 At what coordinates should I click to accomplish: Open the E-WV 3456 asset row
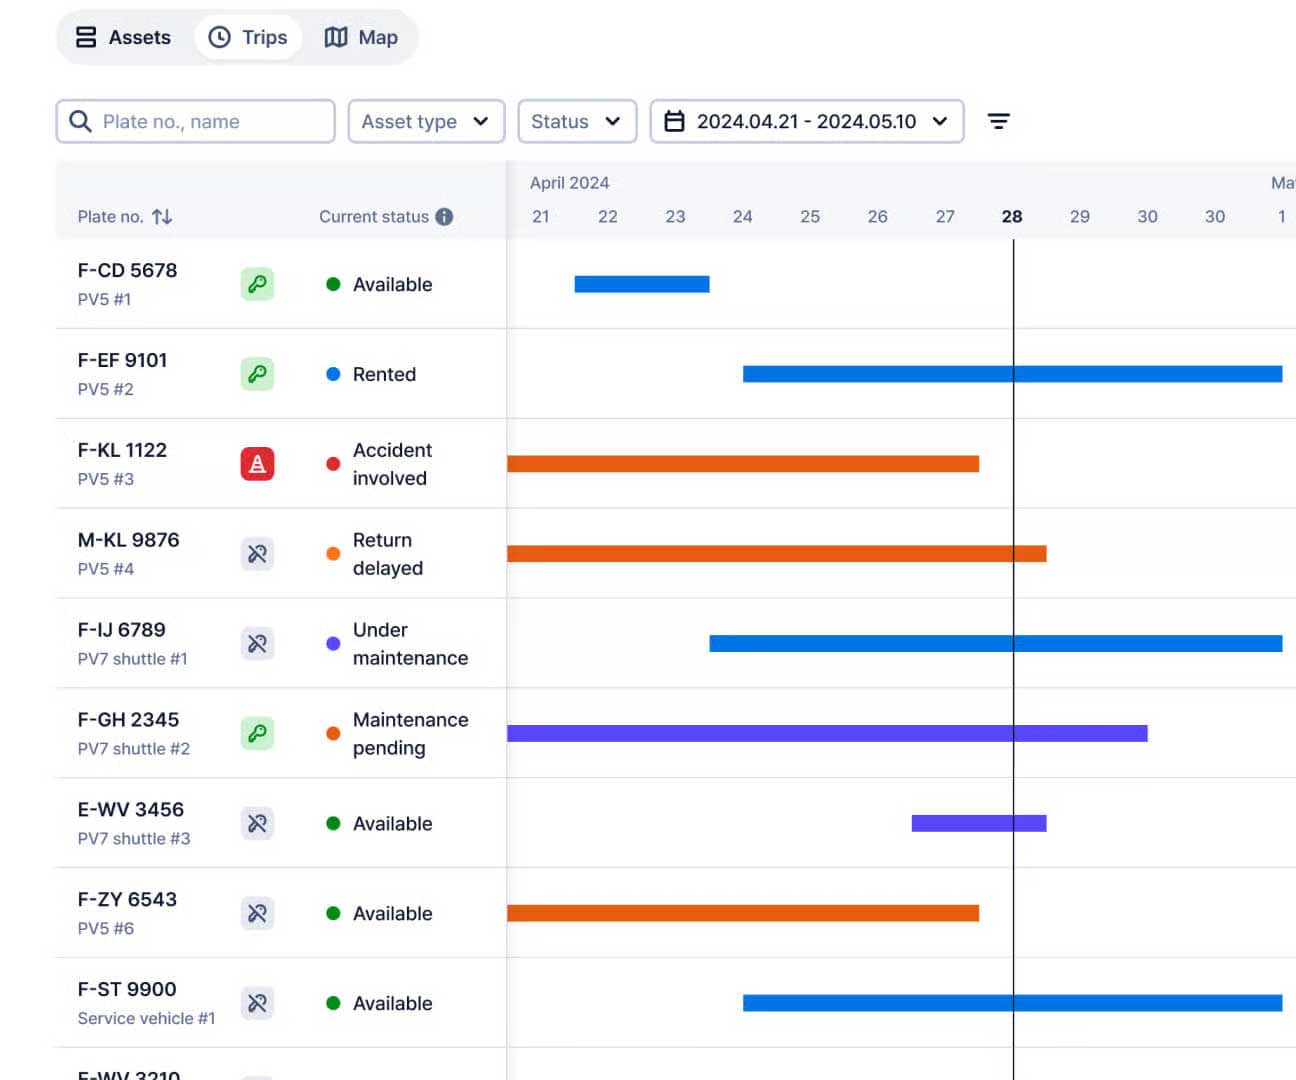point(131,810)
